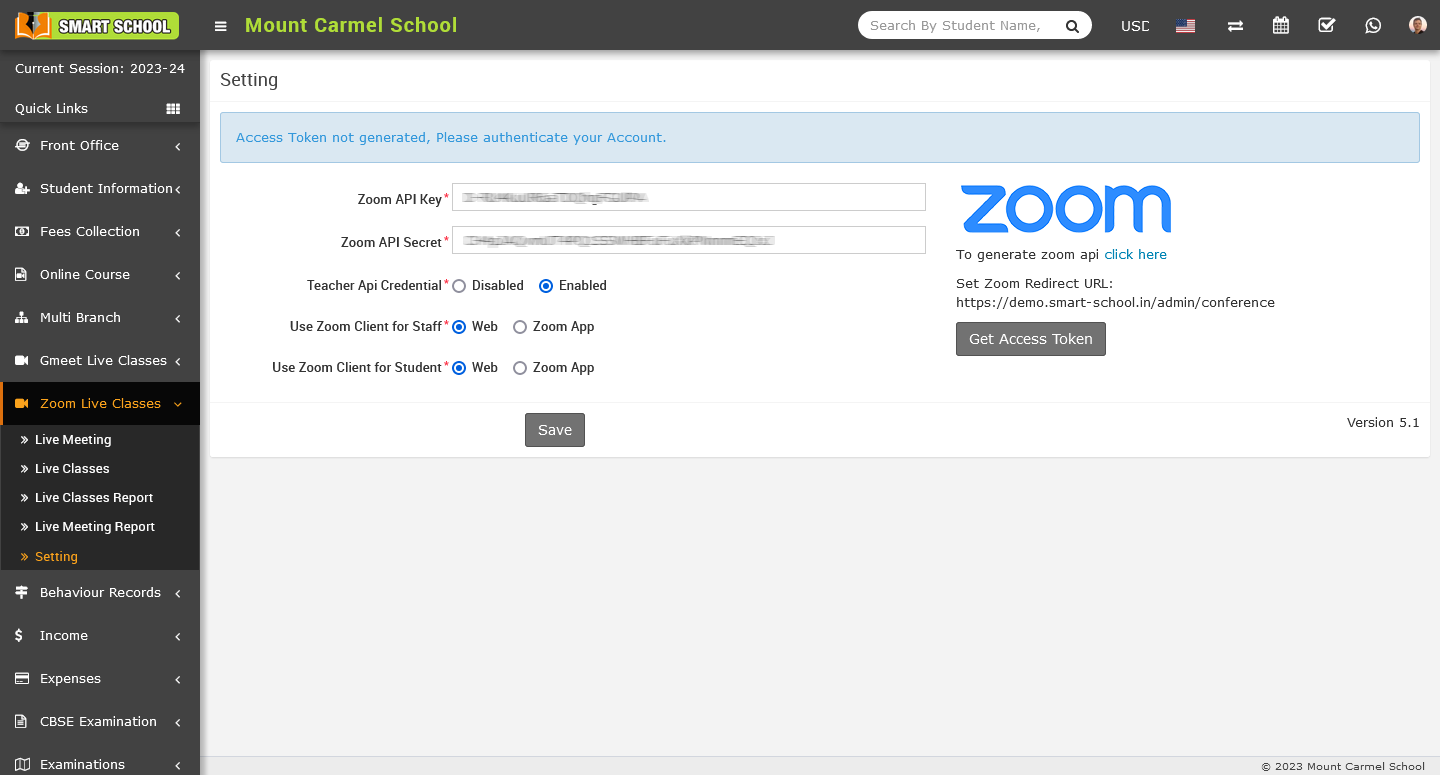The width and height of the screenshot is (1440, 775).
Task: Open the language flag icon
Action: [x=1185, y=26]
